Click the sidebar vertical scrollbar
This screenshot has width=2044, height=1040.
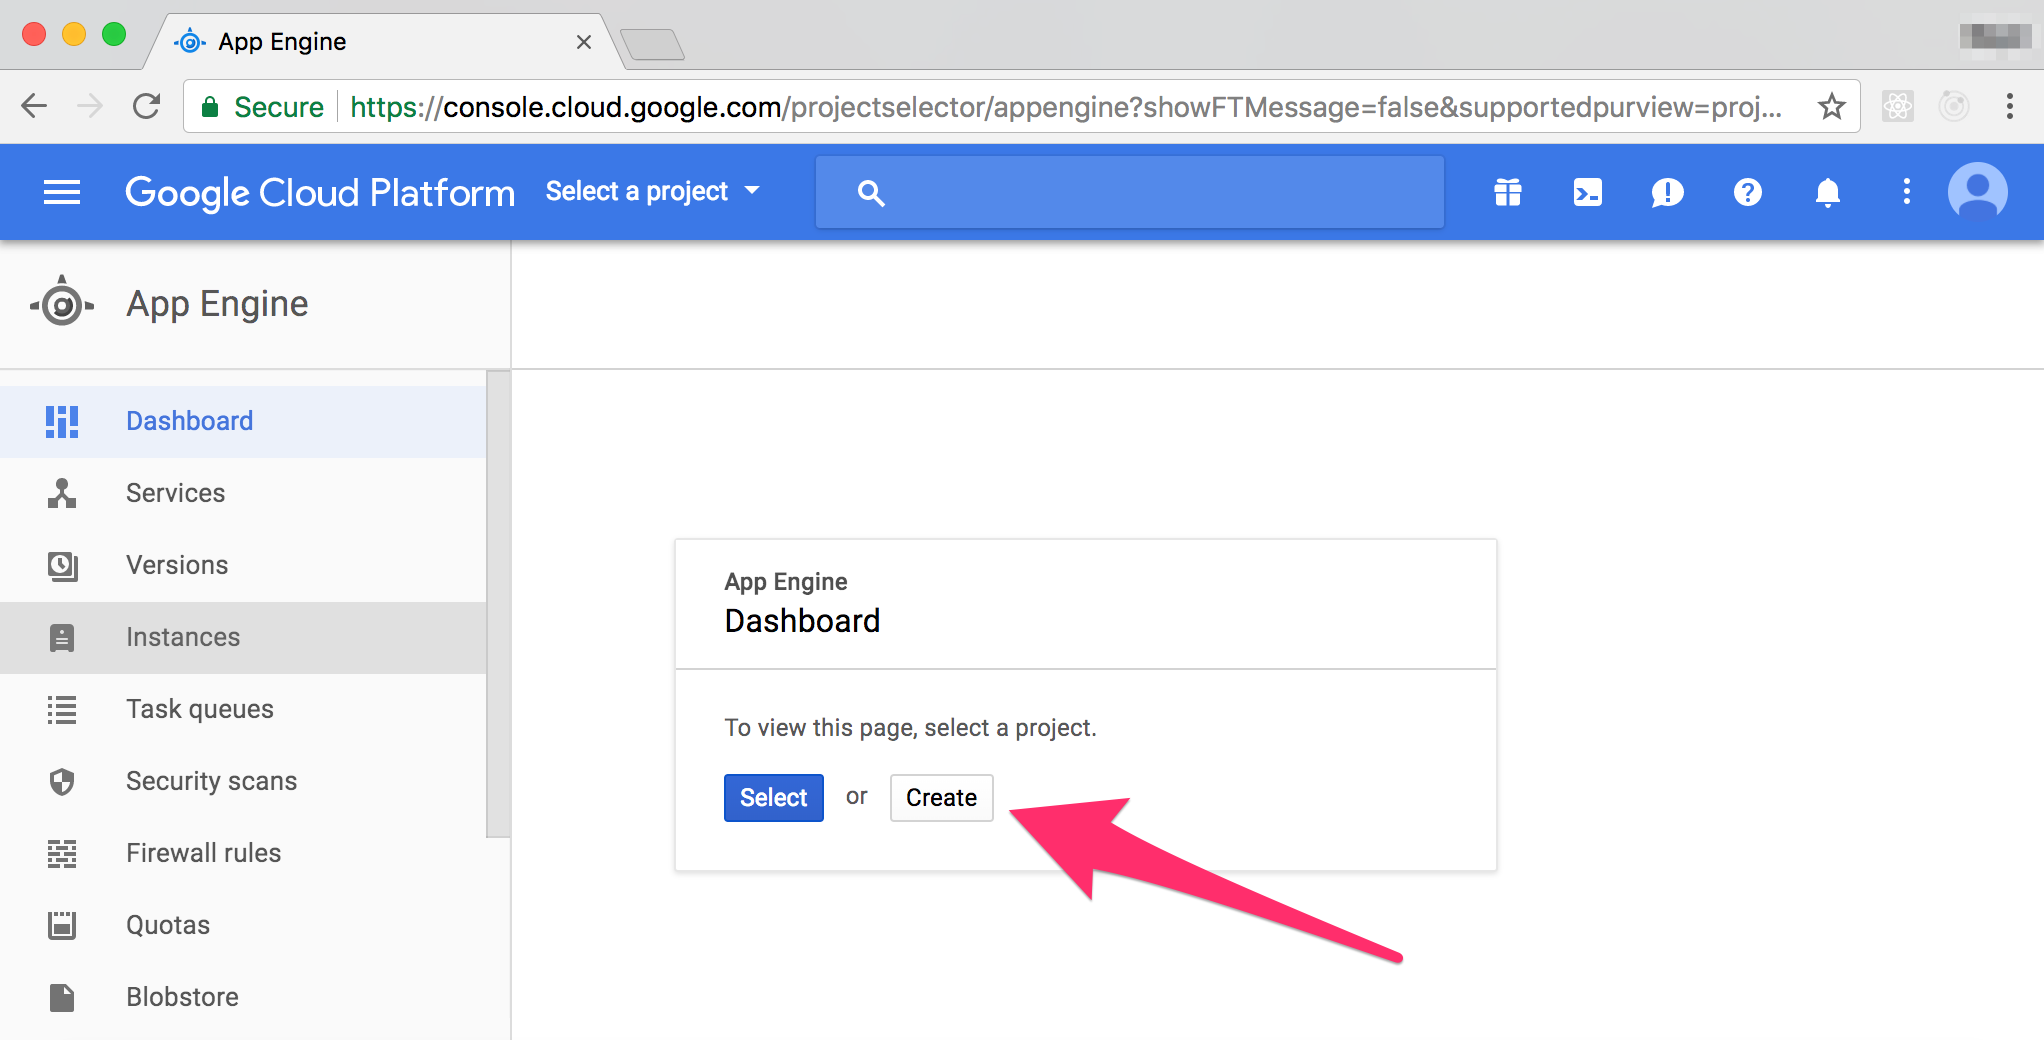click(498, 604)
